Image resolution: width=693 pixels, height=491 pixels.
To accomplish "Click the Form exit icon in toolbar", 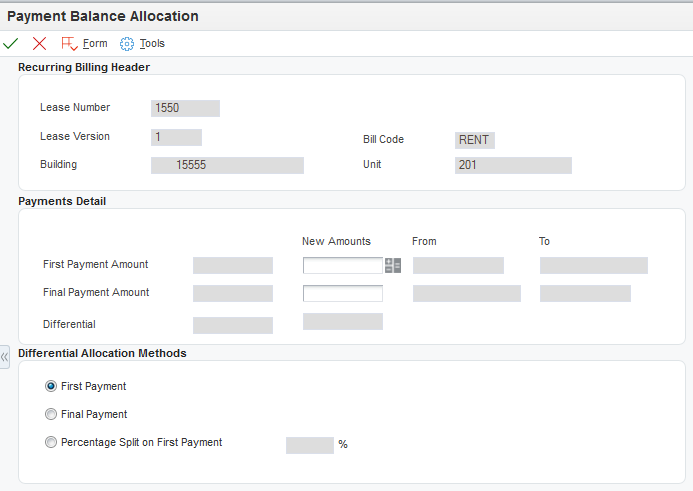I will click(x=69, y=44).
